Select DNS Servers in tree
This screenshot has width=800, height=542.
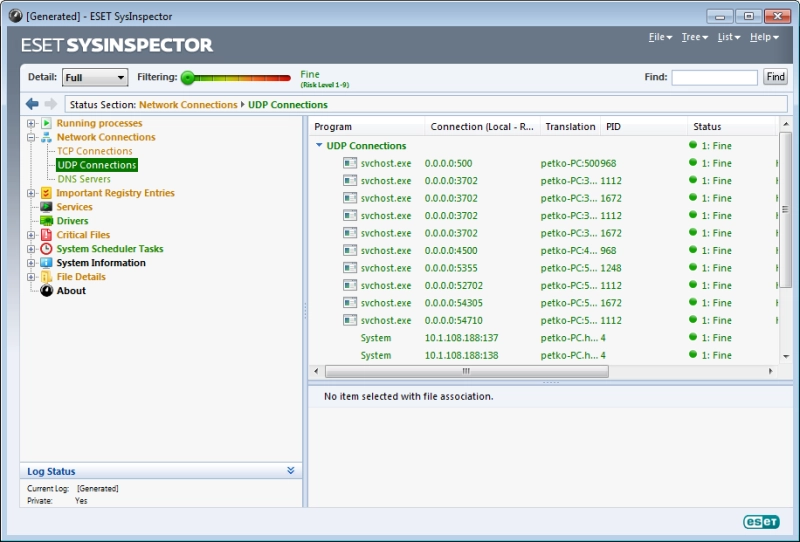pyautogui.click(x=84, y=179)
